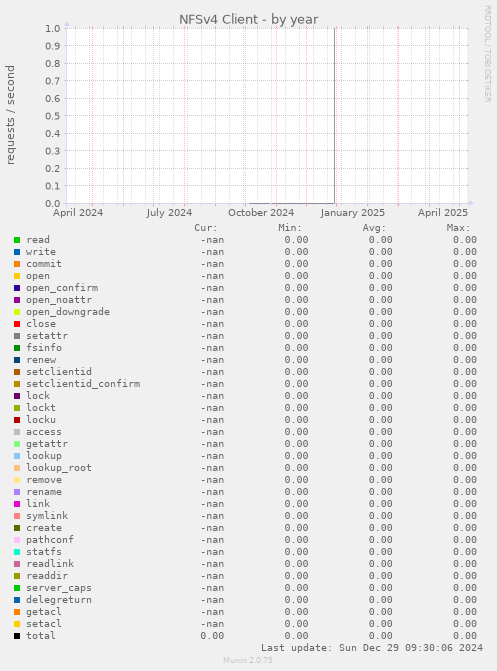
Task: Click the 'readdir' legend label
Action: coord(47,576)
